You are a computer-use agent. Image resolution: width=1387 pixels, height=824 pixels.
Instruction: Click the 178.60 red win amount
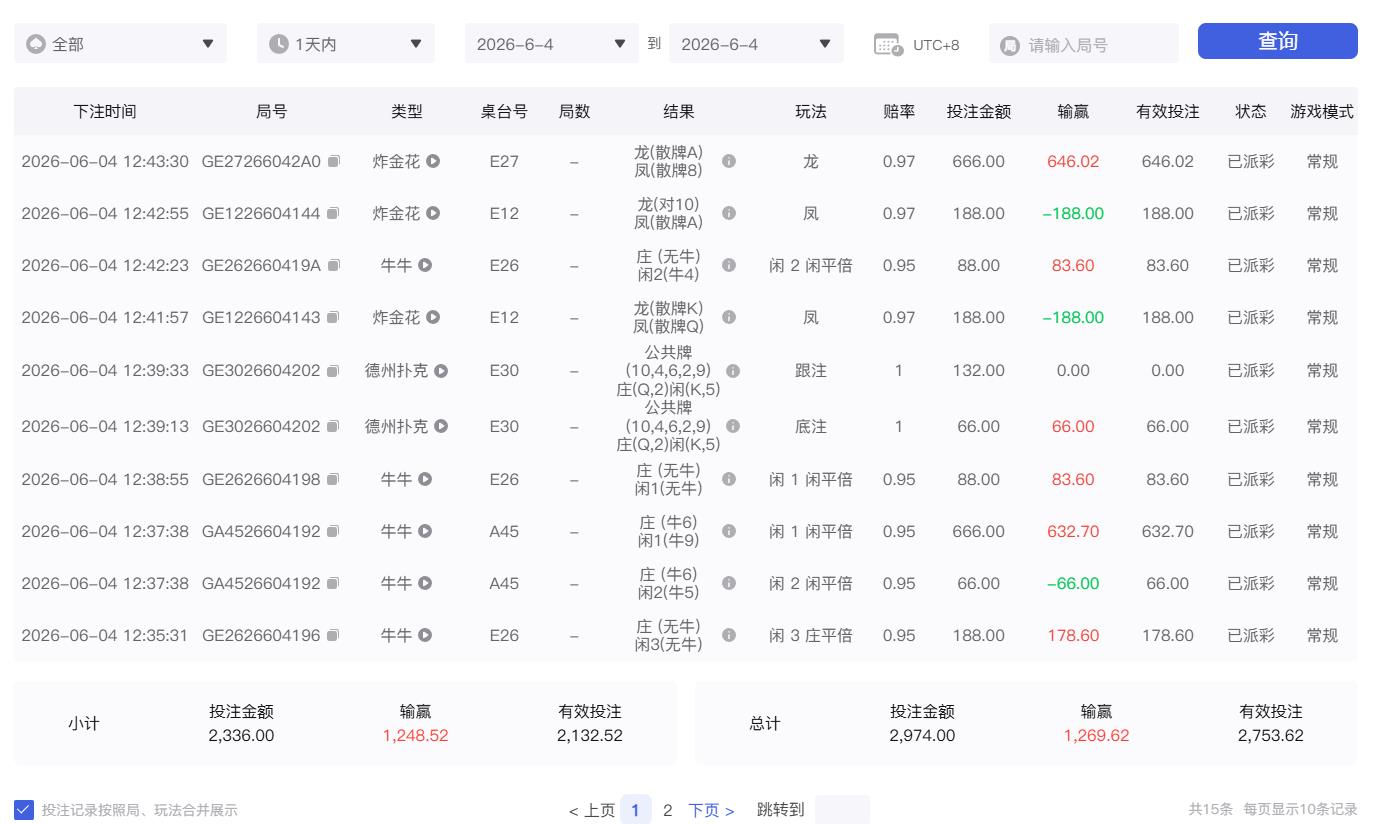tap(1073, 635)
